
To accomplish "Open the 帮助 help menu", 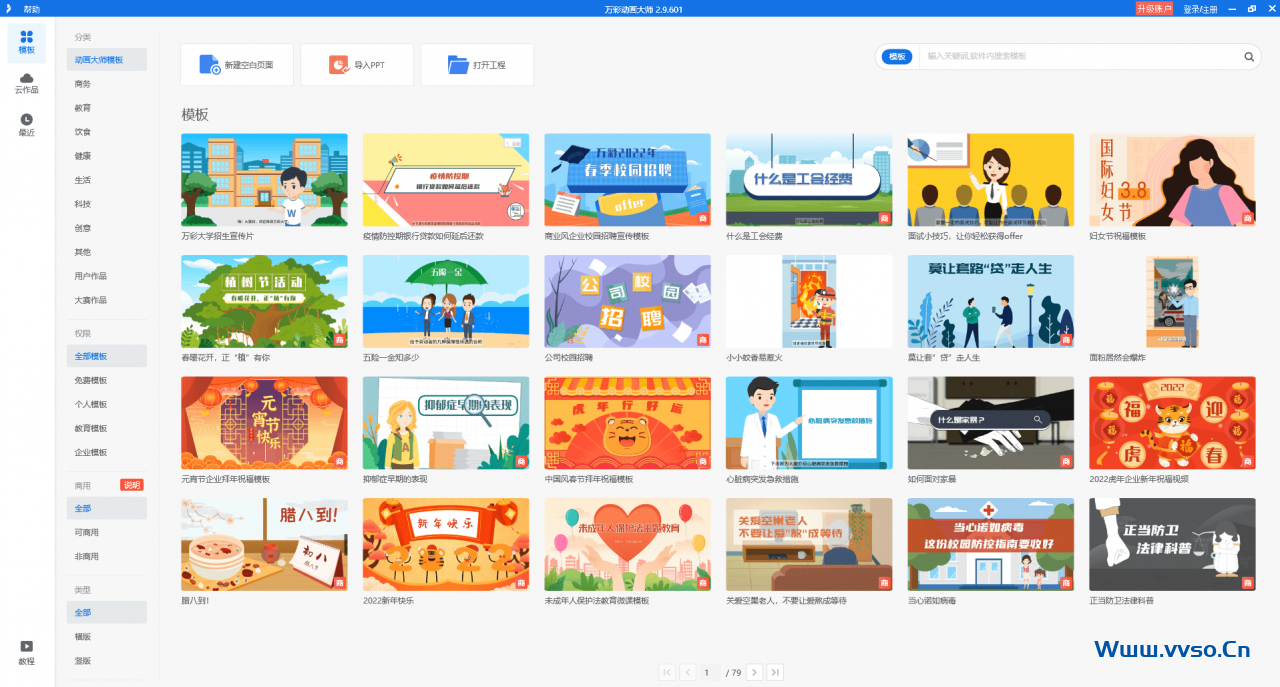I will point(32,9).
